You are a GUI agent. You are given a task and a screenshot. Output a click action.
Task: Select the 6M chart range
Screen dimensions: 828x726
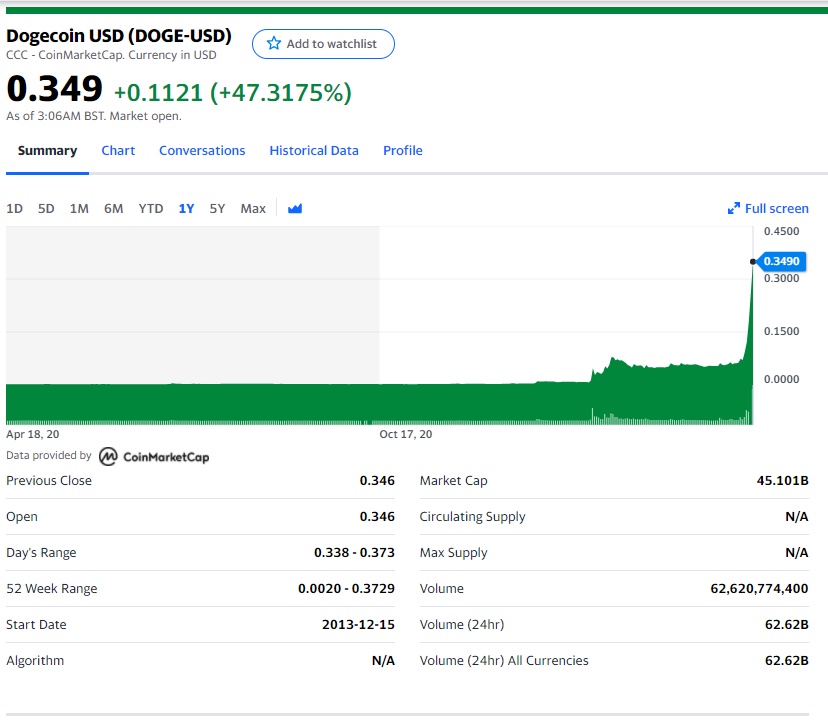point(114,209)
